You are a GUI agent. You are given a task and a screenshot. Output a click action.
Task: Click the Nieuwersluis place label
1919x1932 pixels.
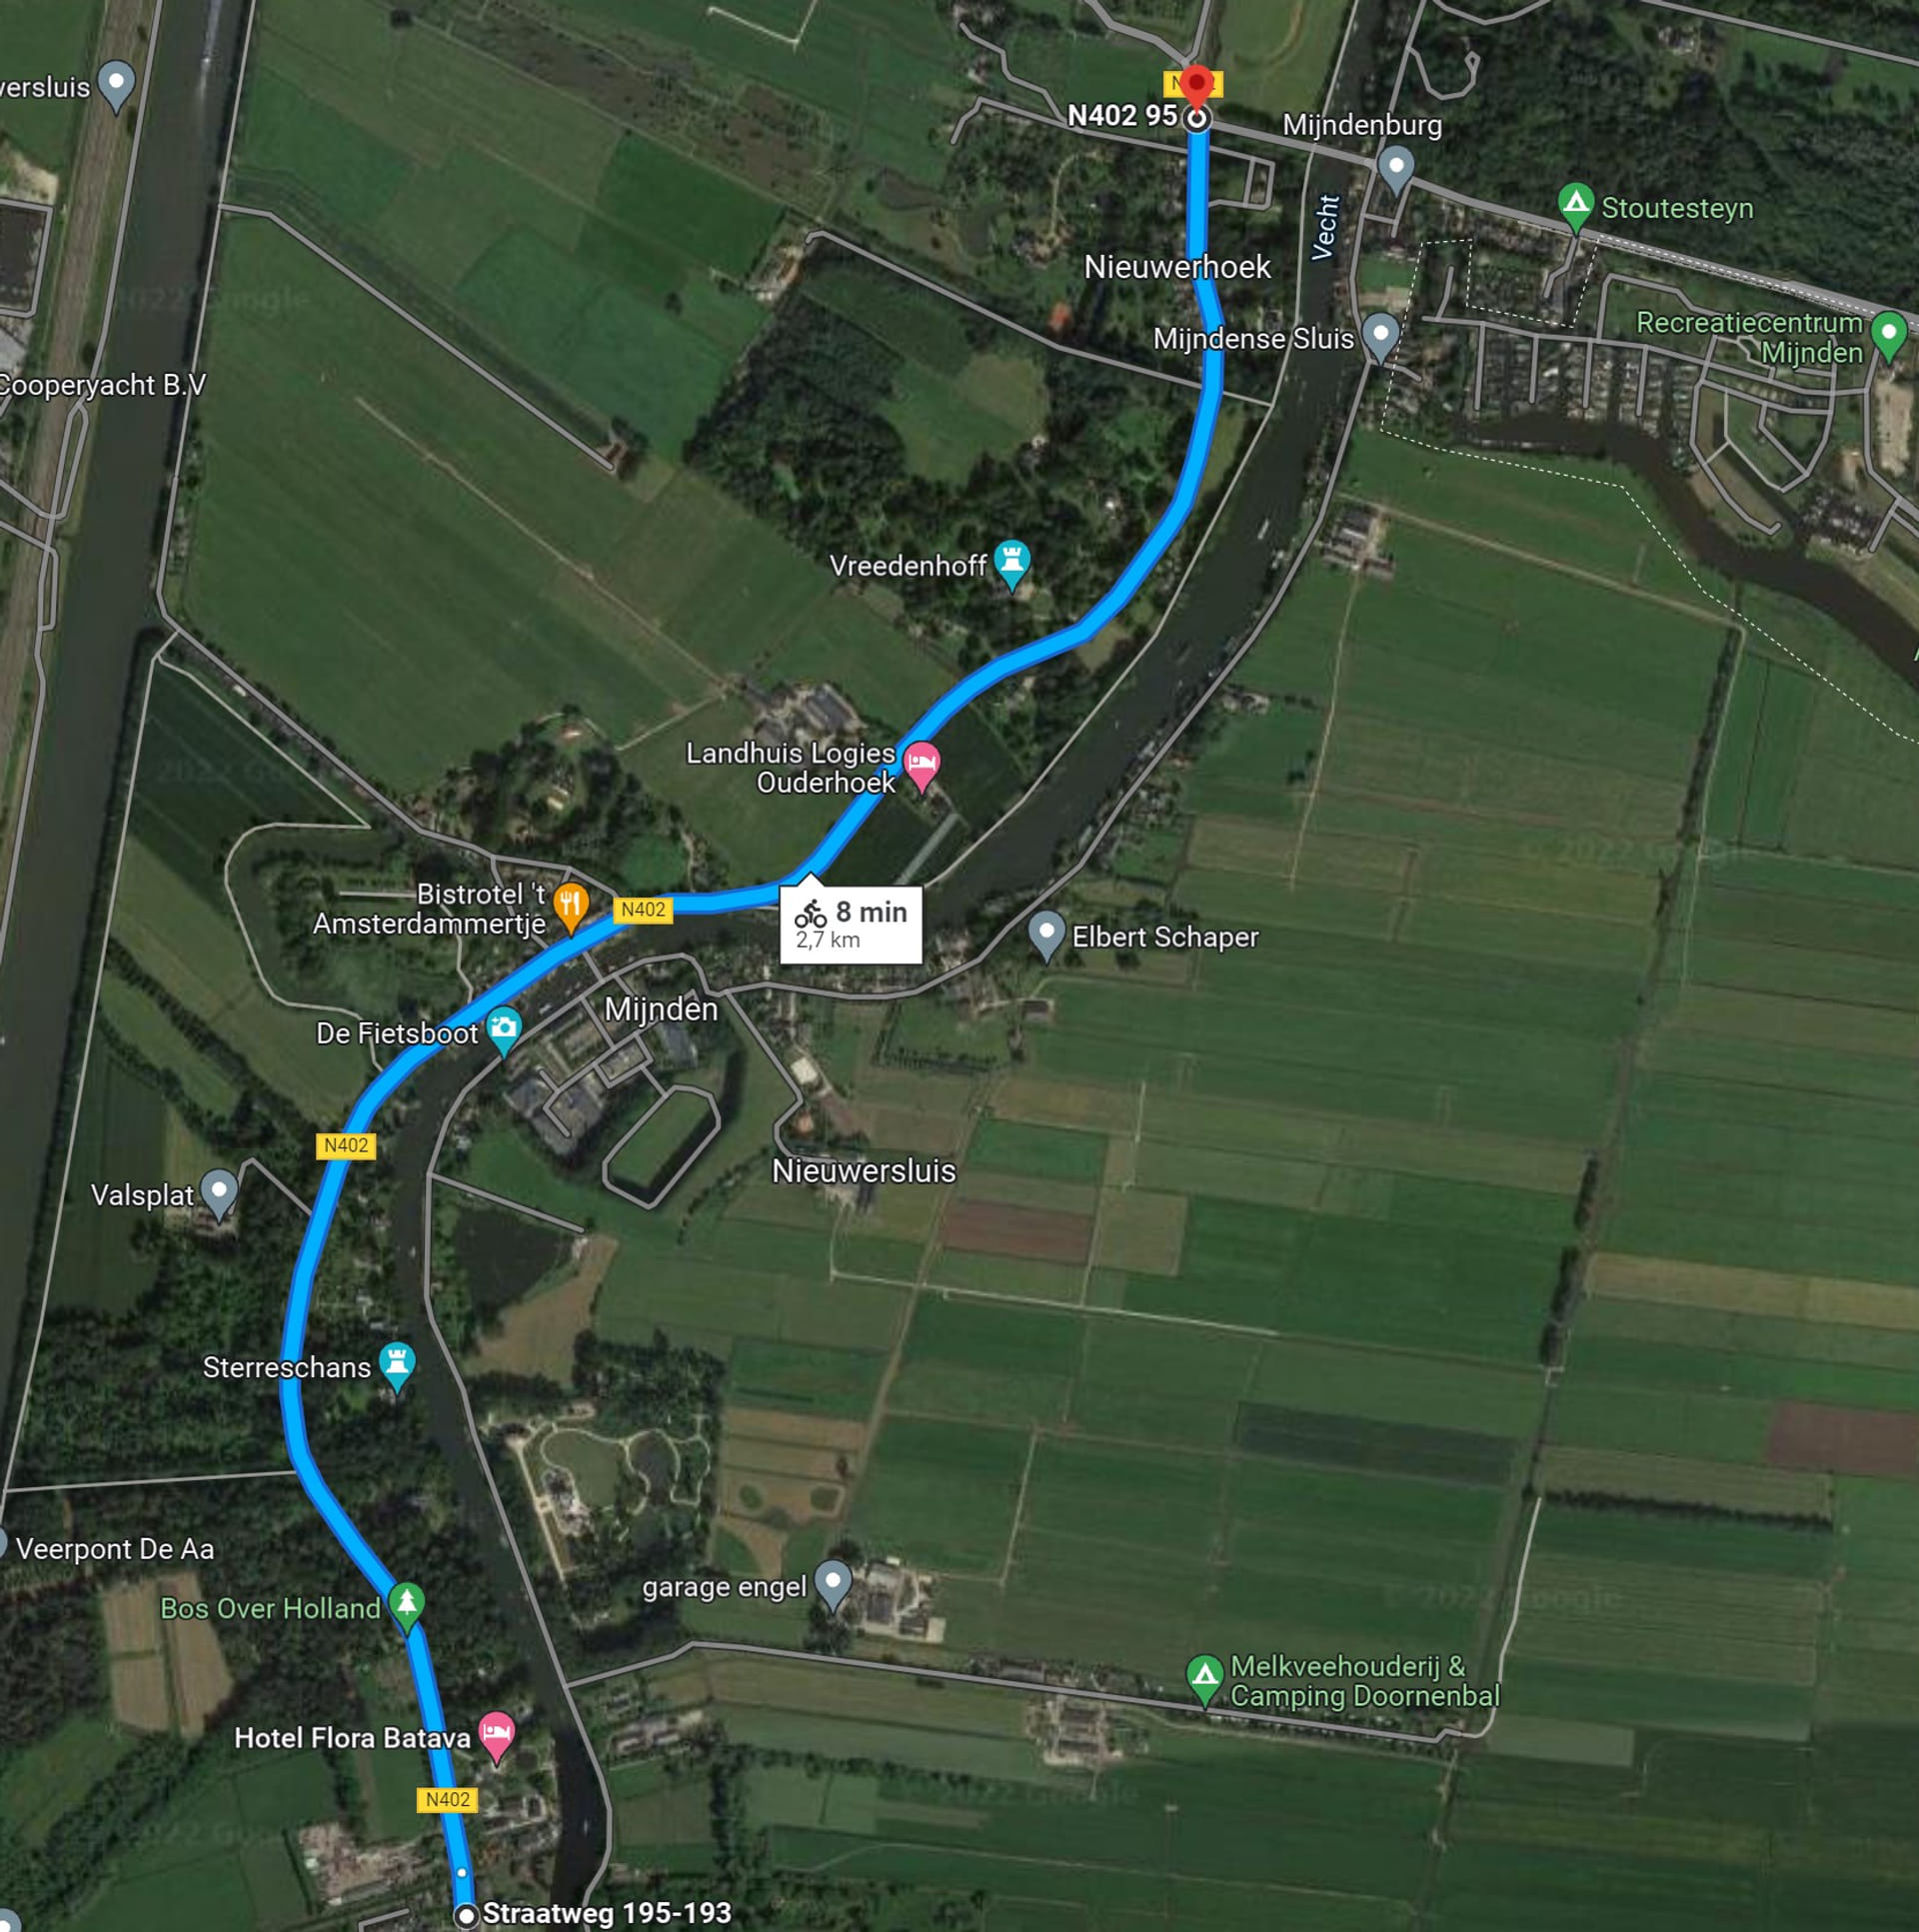tap(864, 1171)
